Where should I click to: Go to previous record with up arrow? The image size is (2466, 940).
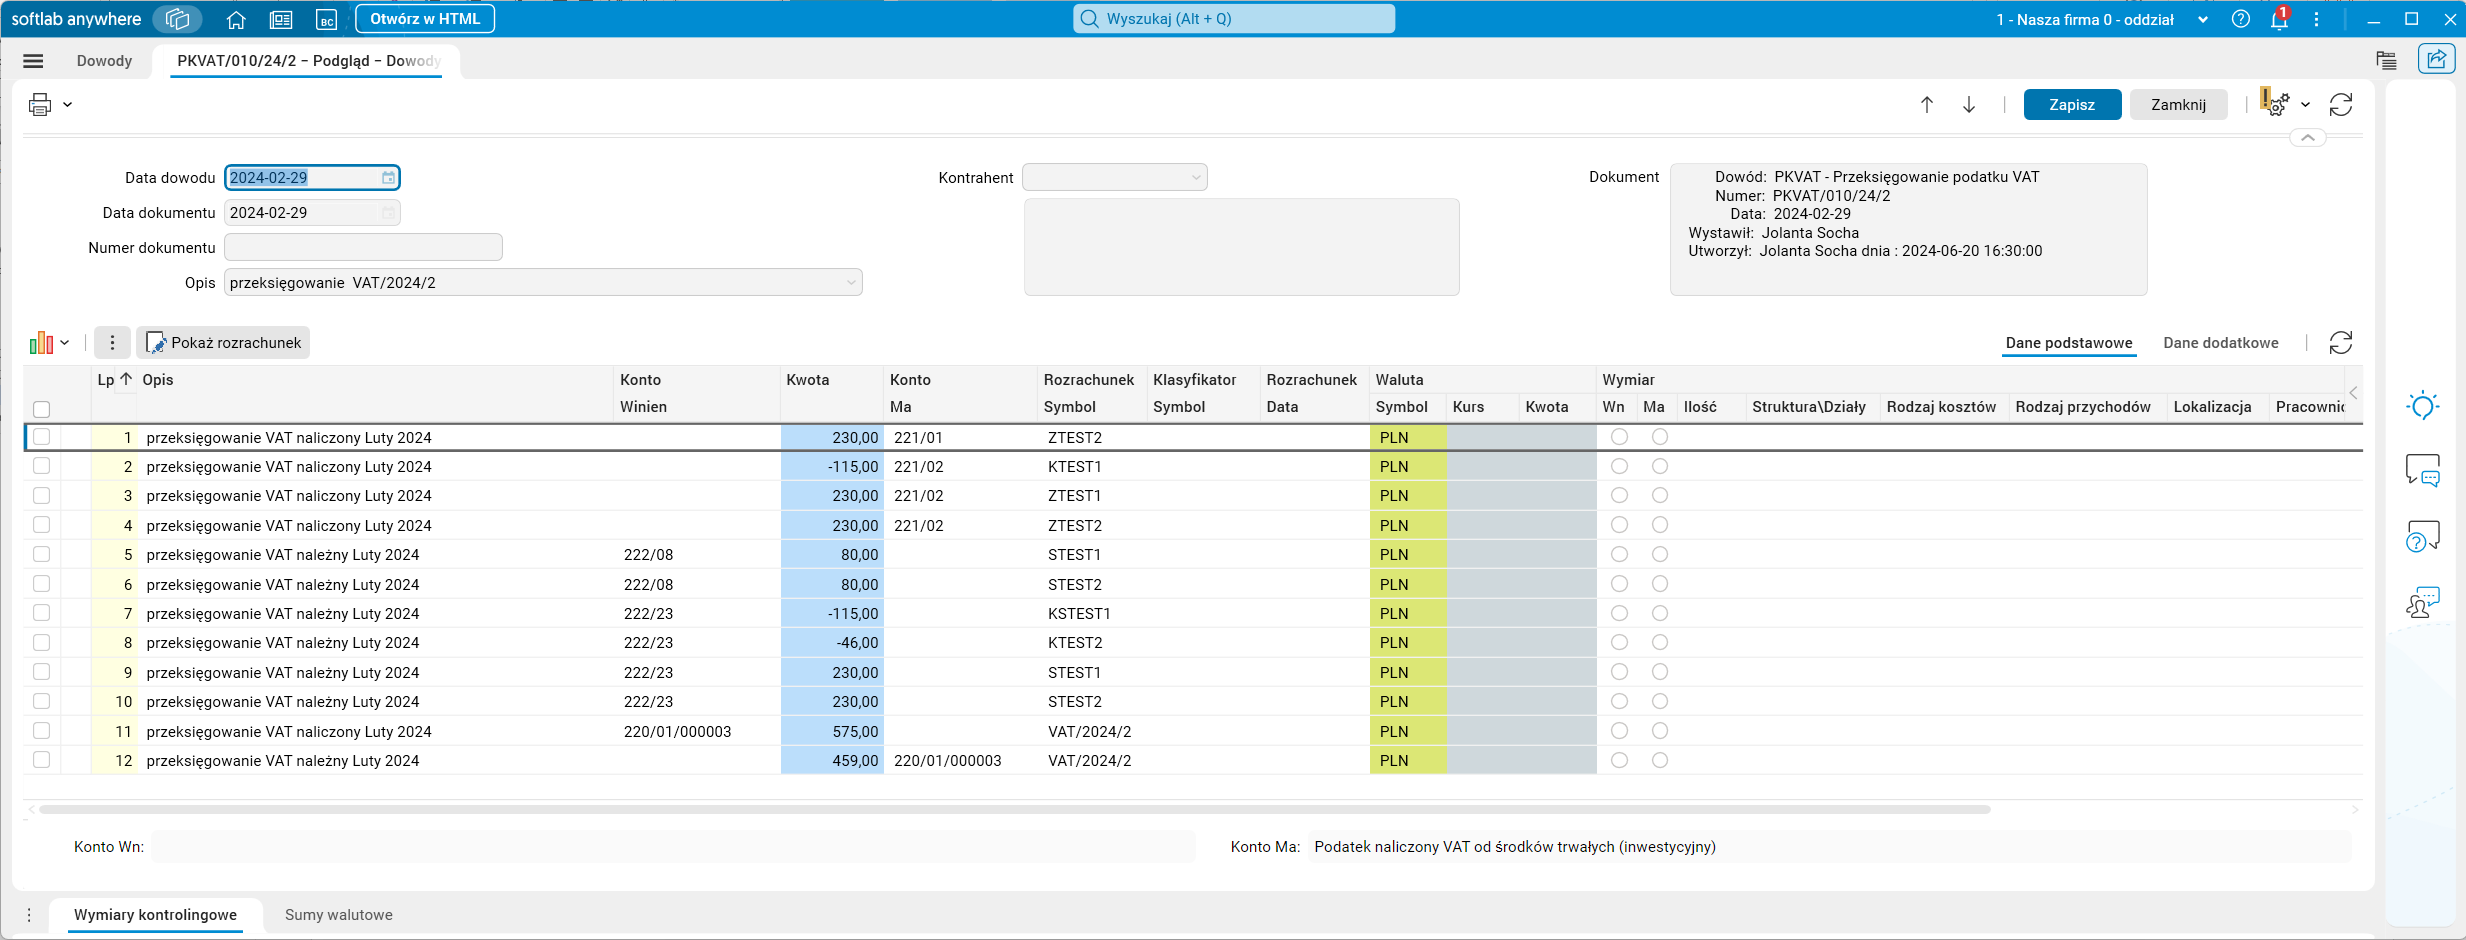point(1927,104)
